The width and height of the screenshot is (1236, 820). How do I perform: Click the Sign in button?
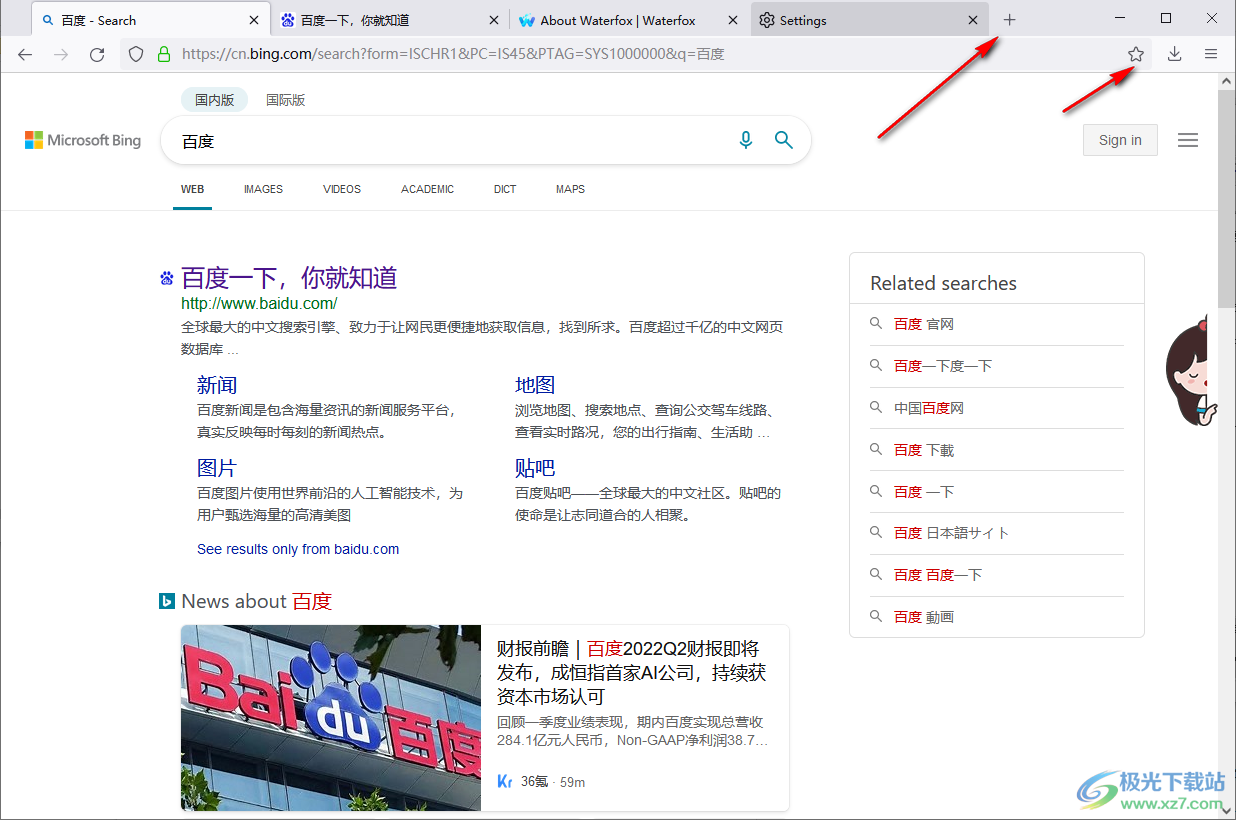(1120, 140)
